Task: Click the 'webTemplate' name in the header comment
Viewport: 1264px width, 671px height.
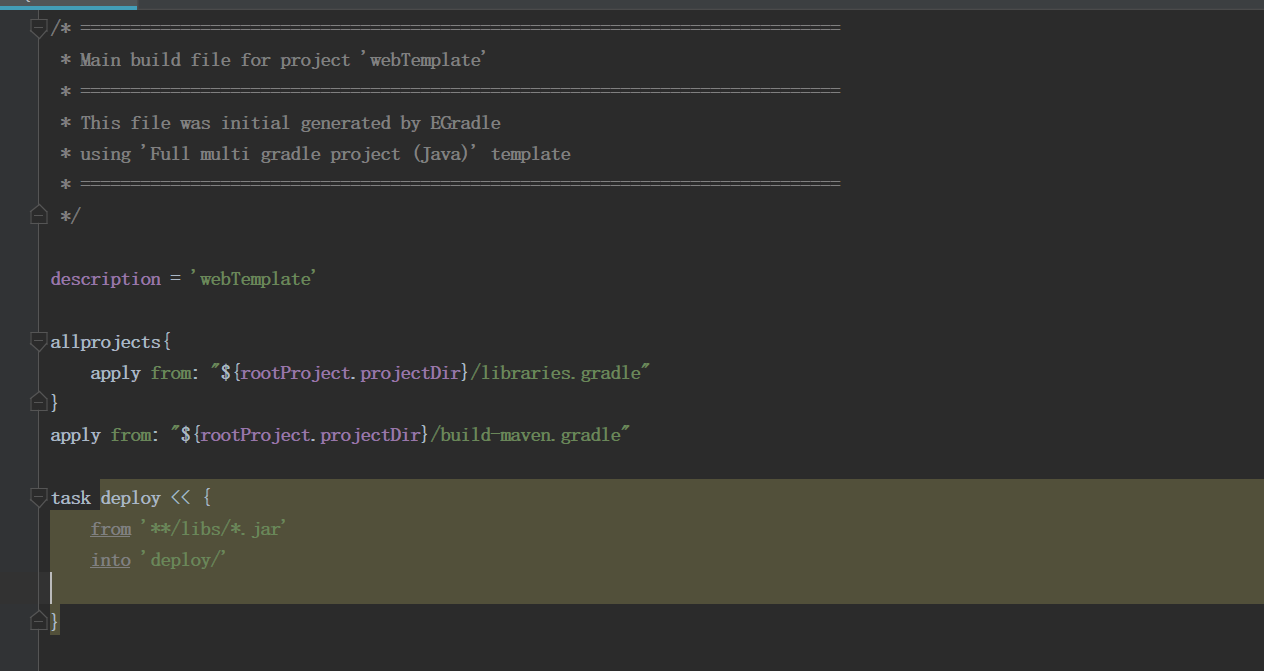Action: pos(425,60)
